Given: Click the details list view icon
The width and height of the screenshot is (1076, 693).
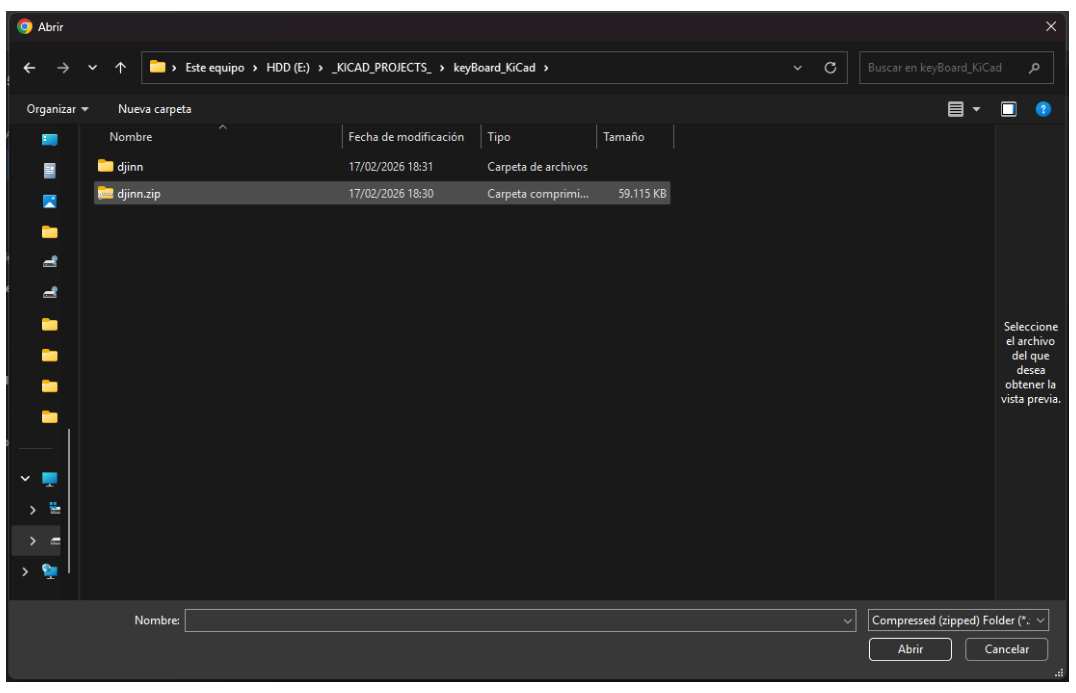Looking at the screenshot, I should tap(956, 108).
